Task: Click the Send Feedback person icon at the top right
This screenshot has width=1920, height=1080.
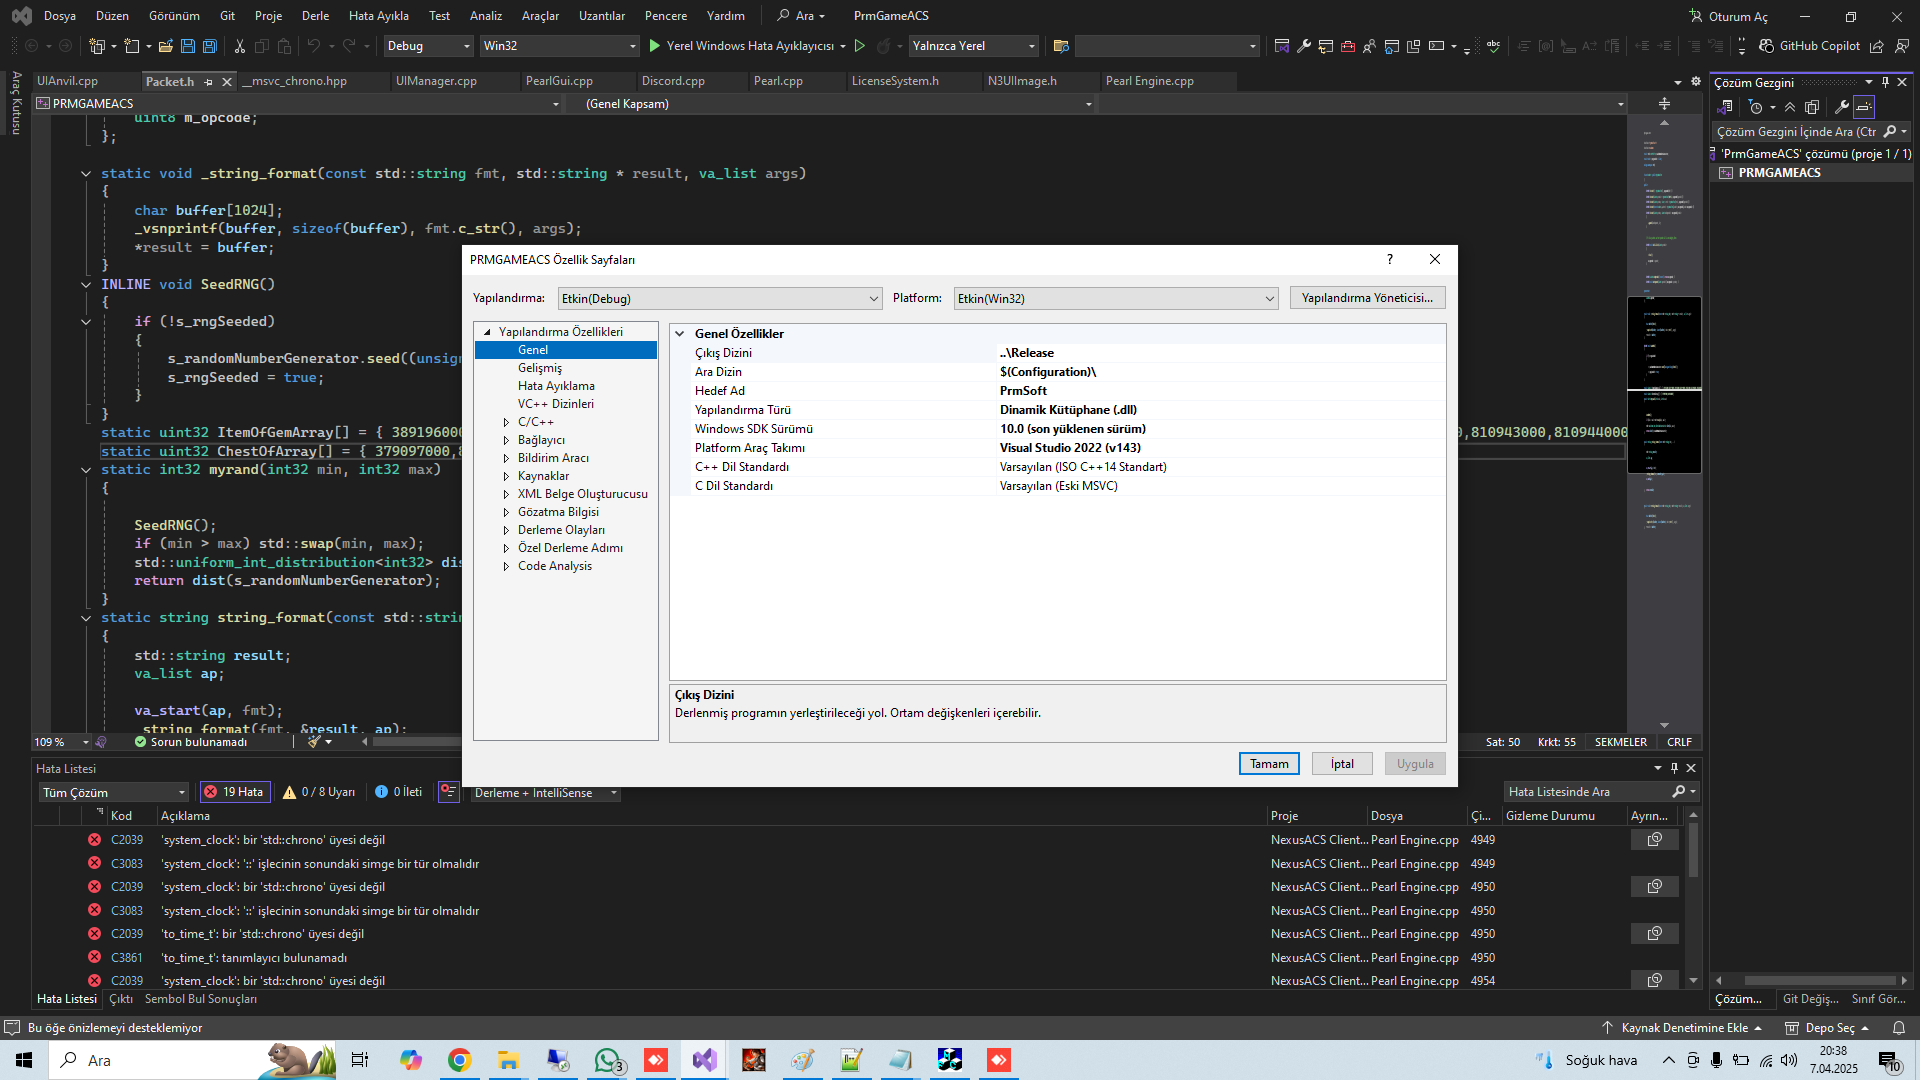Action: [1901, 46]
